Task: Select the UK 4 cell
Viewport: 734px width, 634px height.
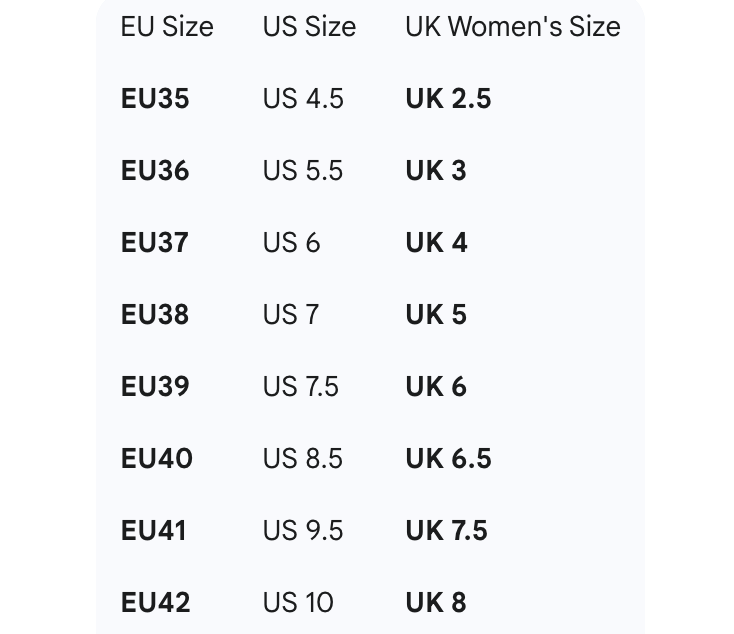Action: coord(436,243)
